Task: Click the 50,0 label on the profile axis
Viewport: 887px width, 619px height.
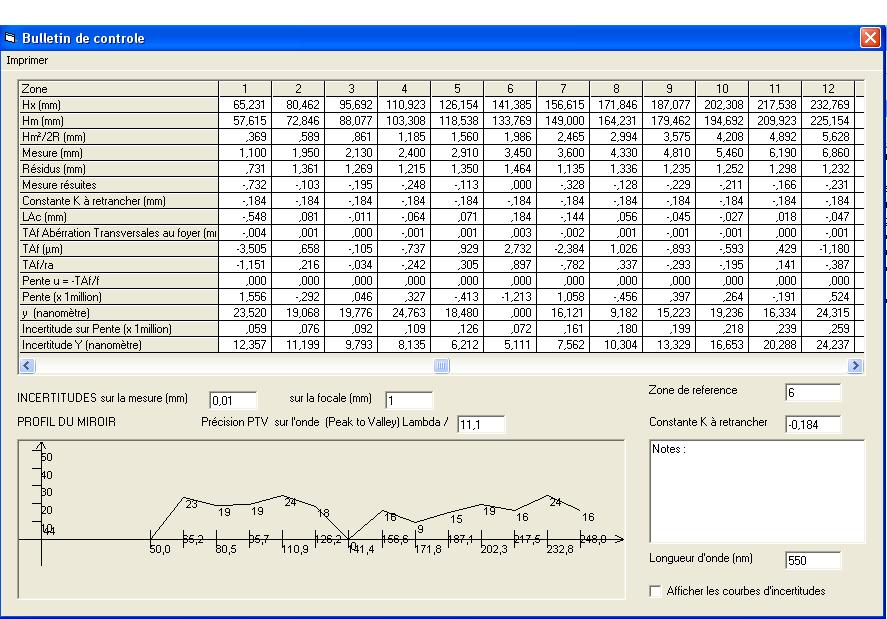Action: click(x=160, y=549)
